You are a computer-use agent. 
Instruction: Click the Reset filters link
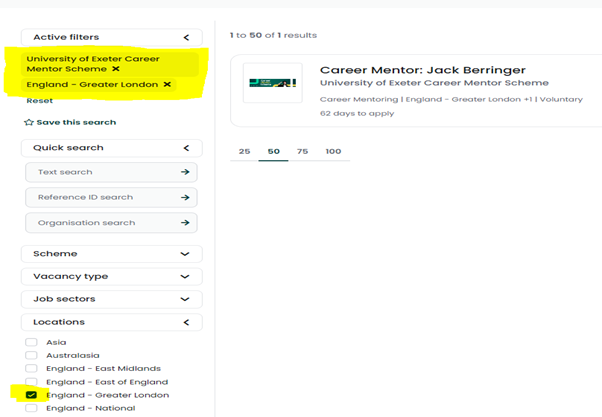39,101
